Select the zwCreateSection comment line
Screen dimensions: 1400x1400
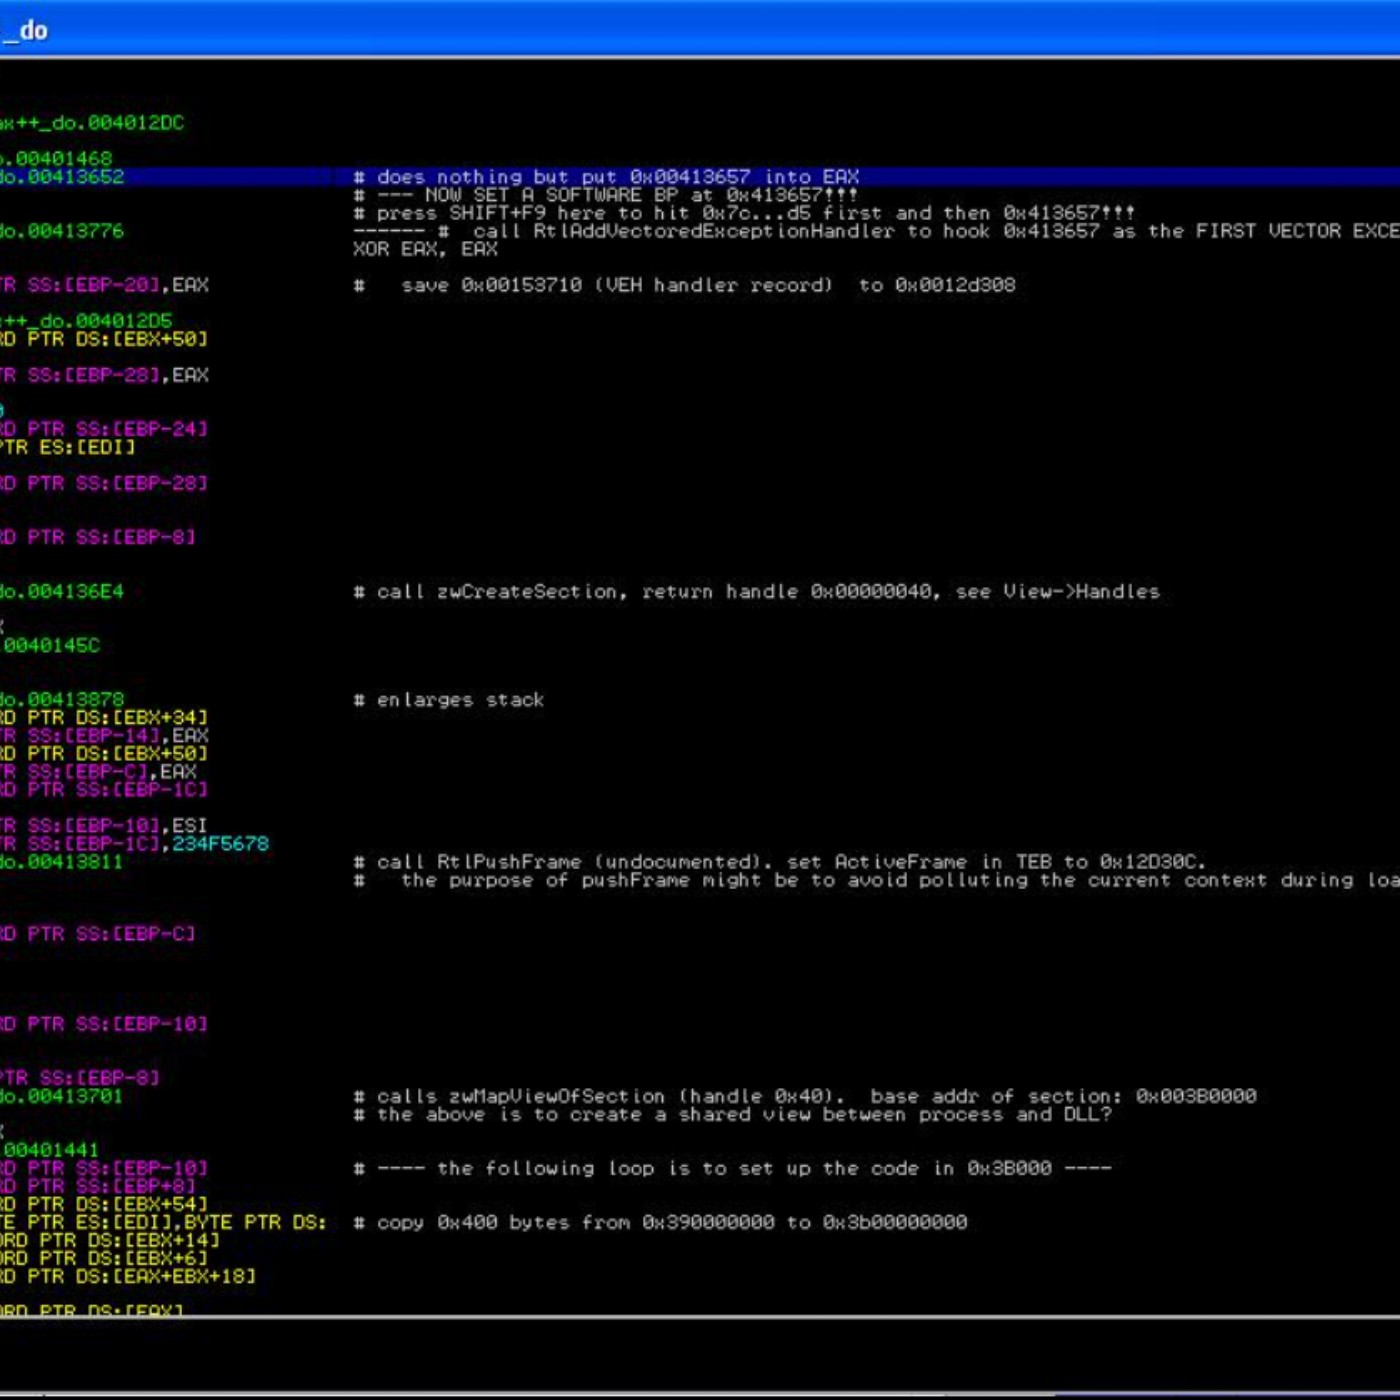click(x=756, y=591)
